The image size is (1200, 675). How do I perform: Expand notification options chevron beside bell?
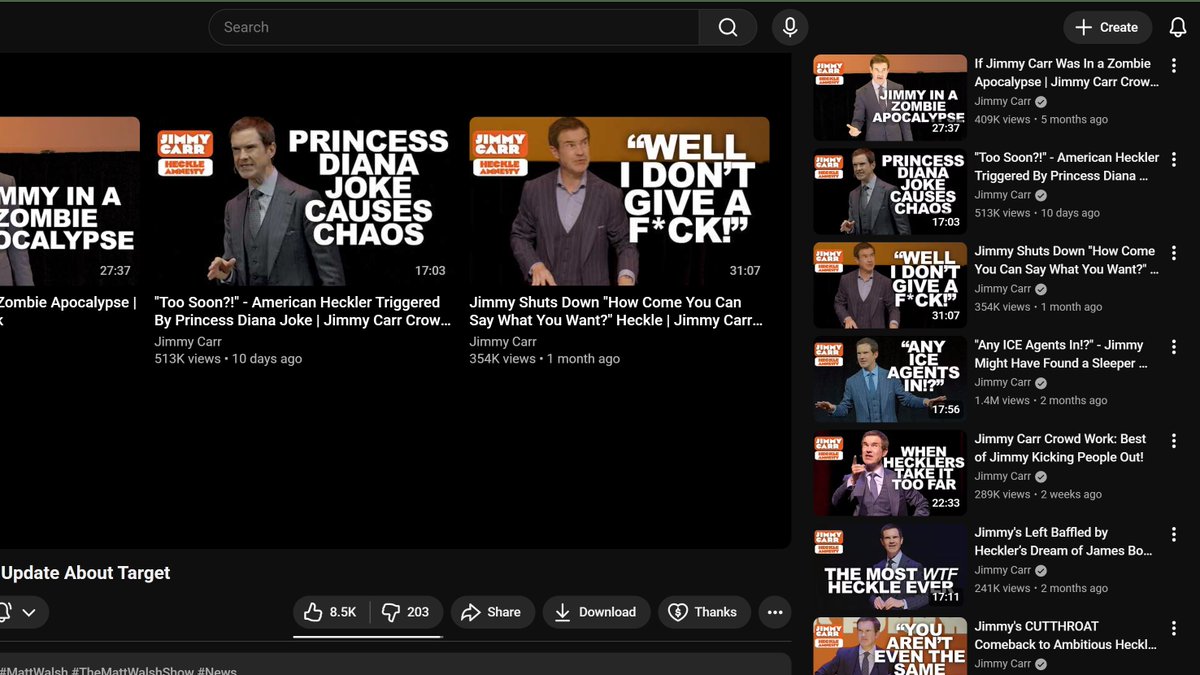[29, 612]
